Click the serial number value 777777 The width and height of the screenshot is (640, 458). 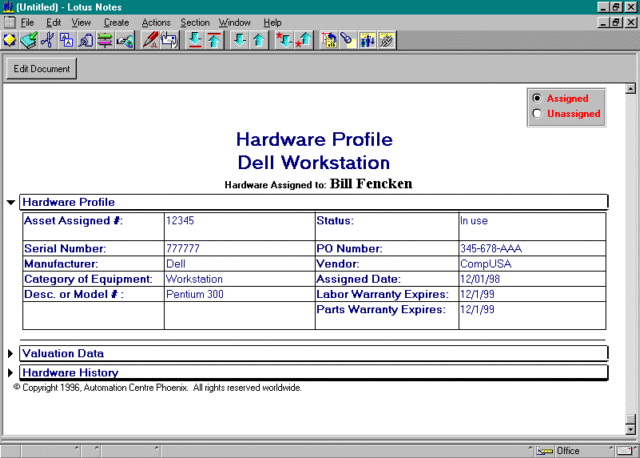coord(183,249)
